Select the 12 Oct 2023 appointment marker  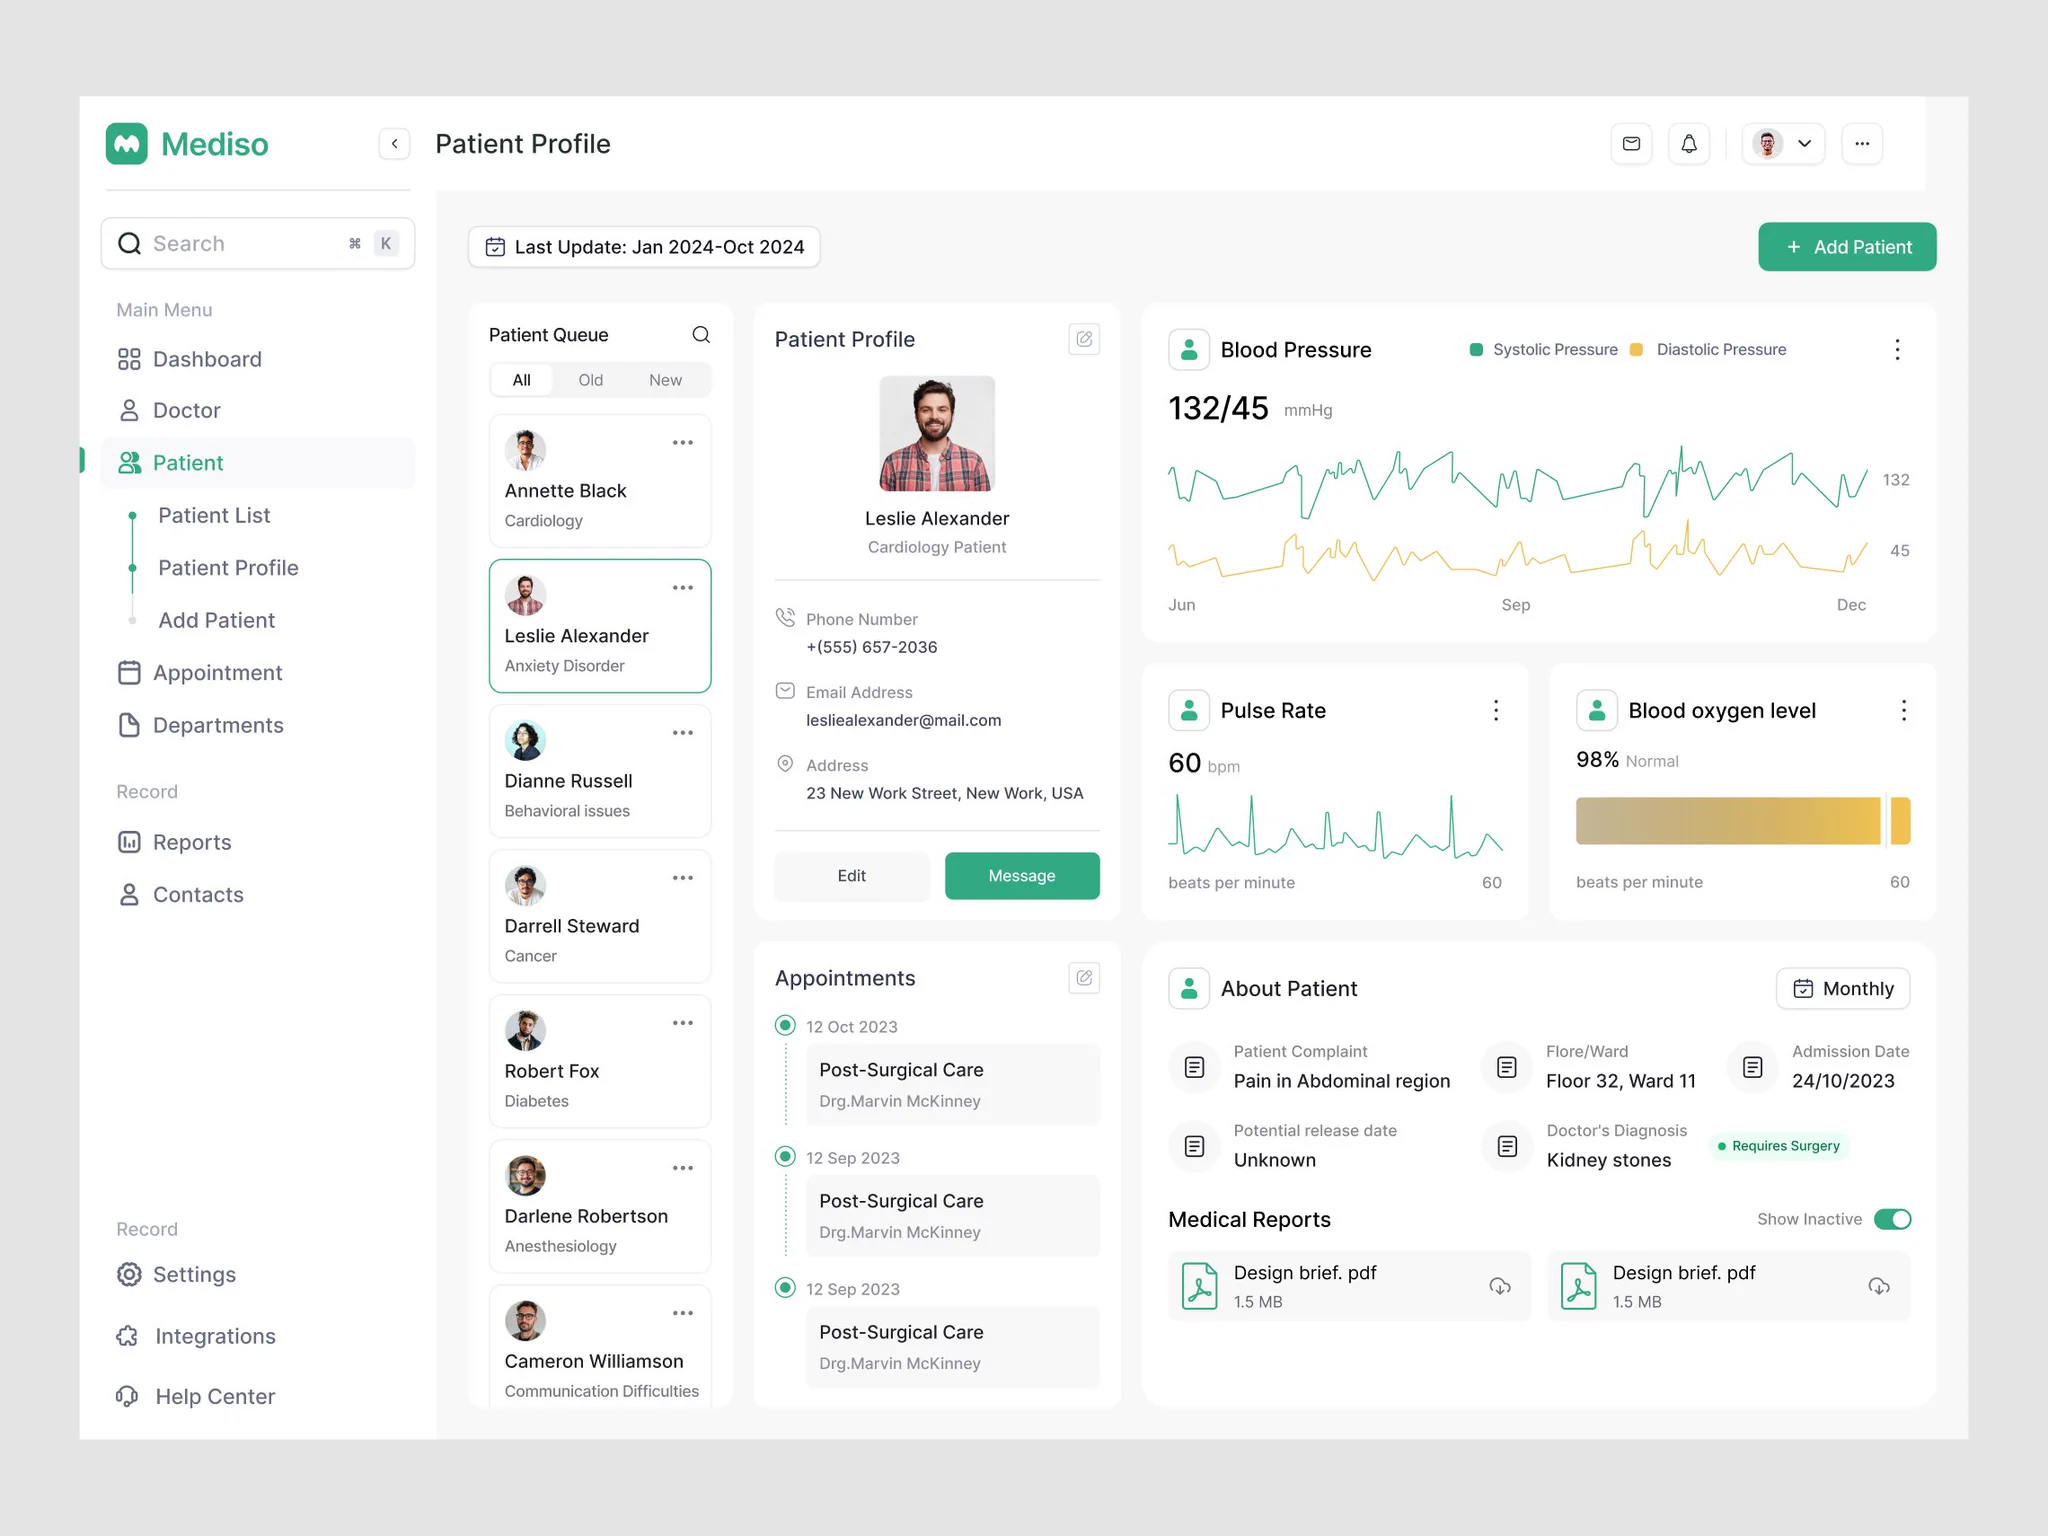click(786, 1025)
